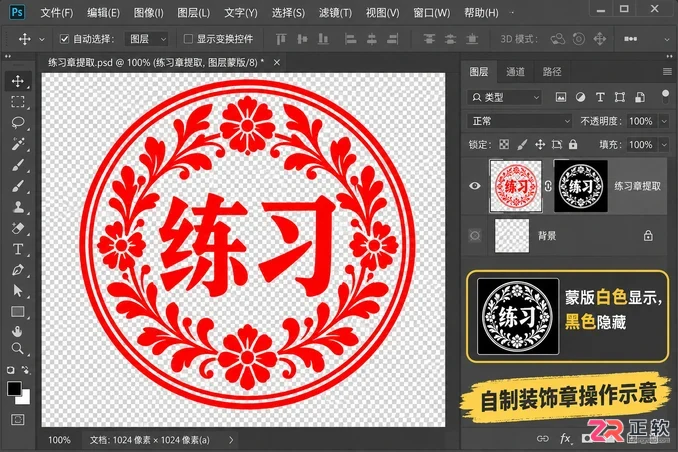Open the layers panel menu icon
This screenshot has width=678, height=452.
(x=667, y=71)
